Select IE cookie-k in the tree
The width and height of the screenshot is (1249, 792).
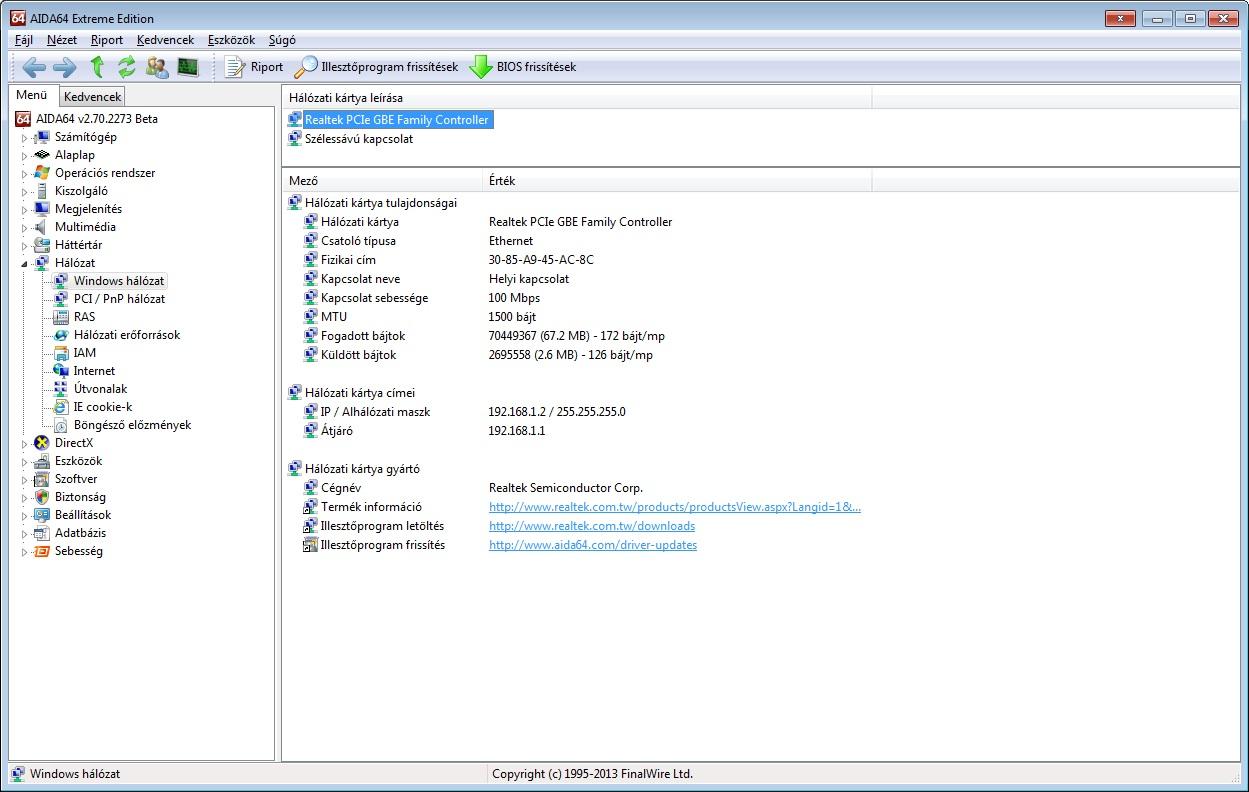(x=102, y=407)
